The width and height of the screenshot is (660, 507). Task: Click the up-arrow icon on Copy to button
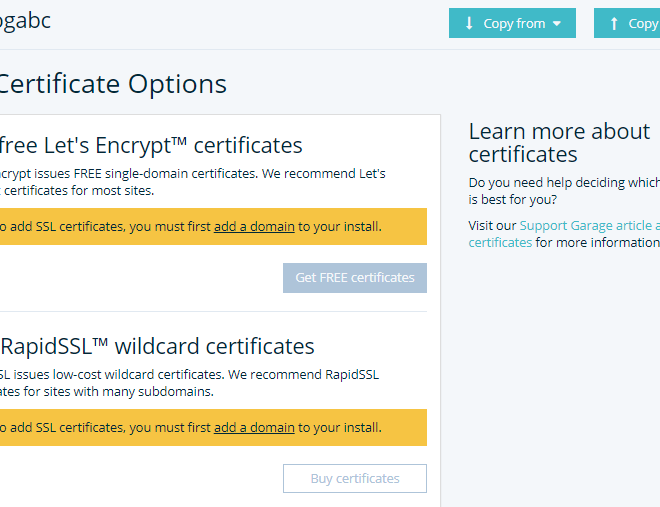click(614, 24)
